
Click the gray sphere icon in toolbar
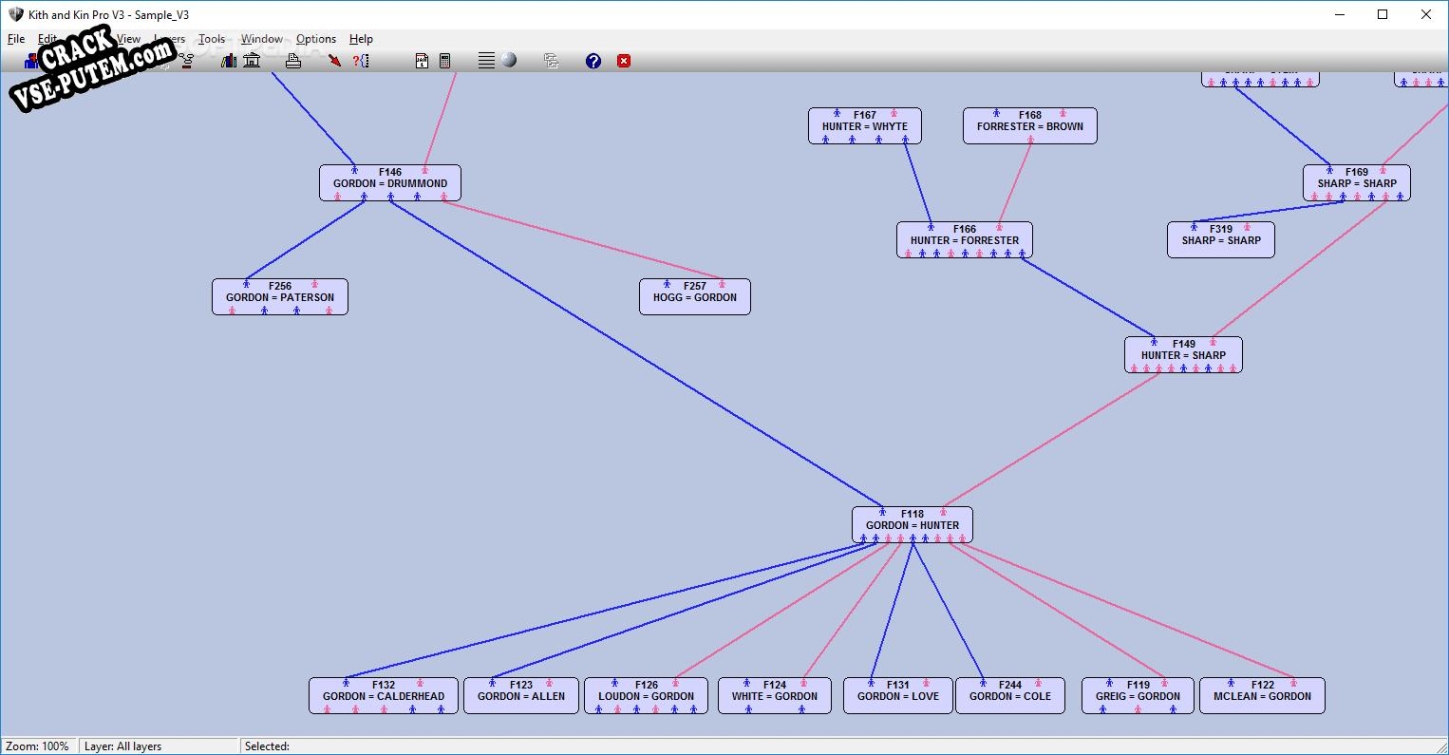pyautogui.click(x=510, y=60)
